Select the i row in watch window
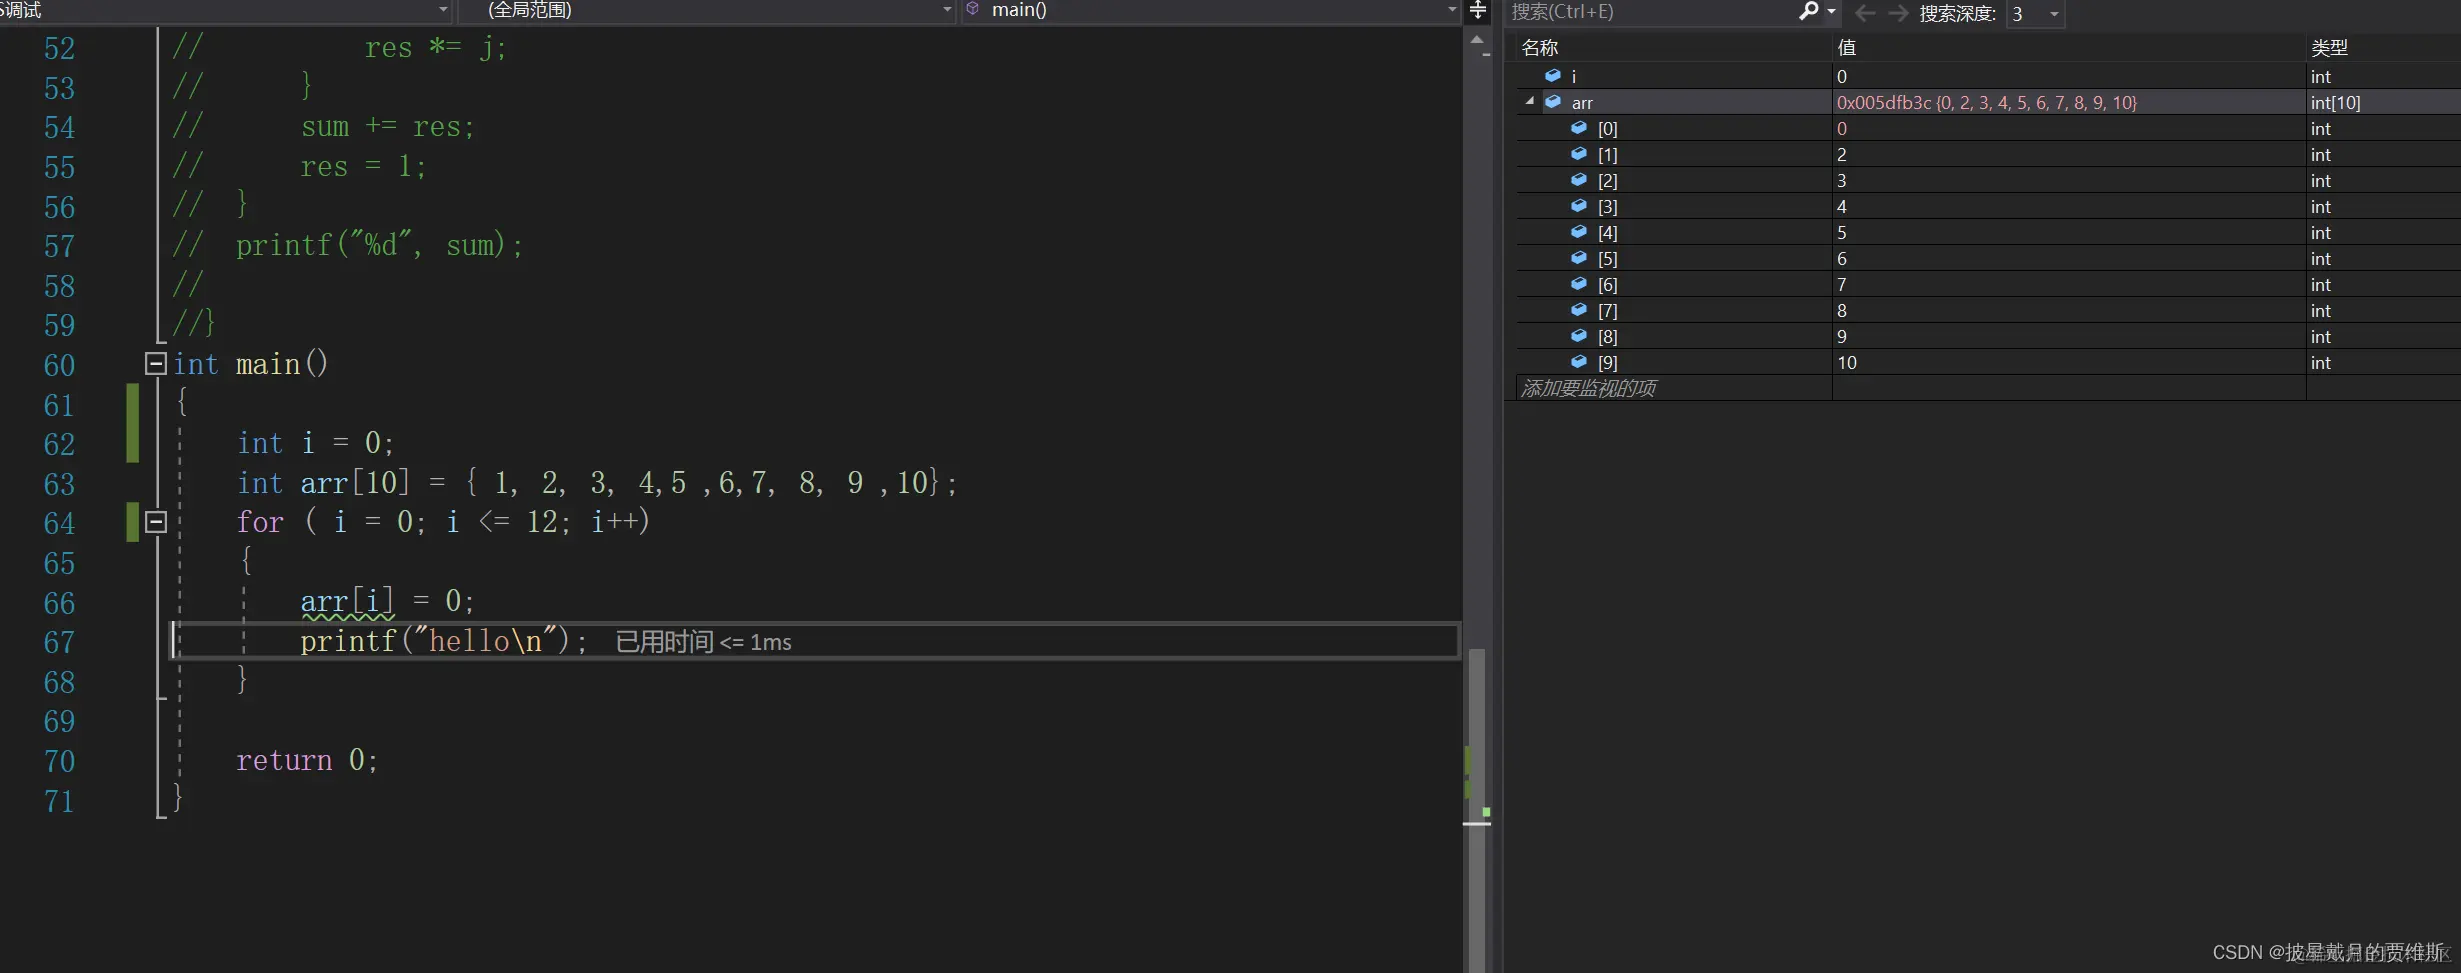 pyautogui.click(x=1988, y=76)
